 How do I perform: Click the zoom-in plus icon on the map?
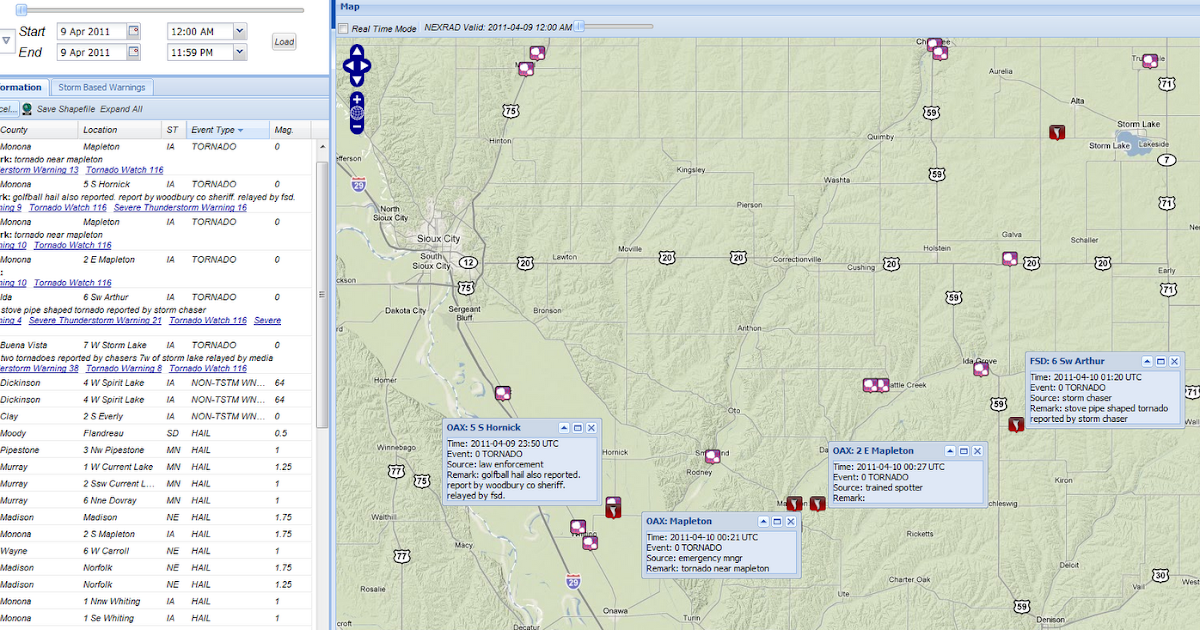[356, 98]
